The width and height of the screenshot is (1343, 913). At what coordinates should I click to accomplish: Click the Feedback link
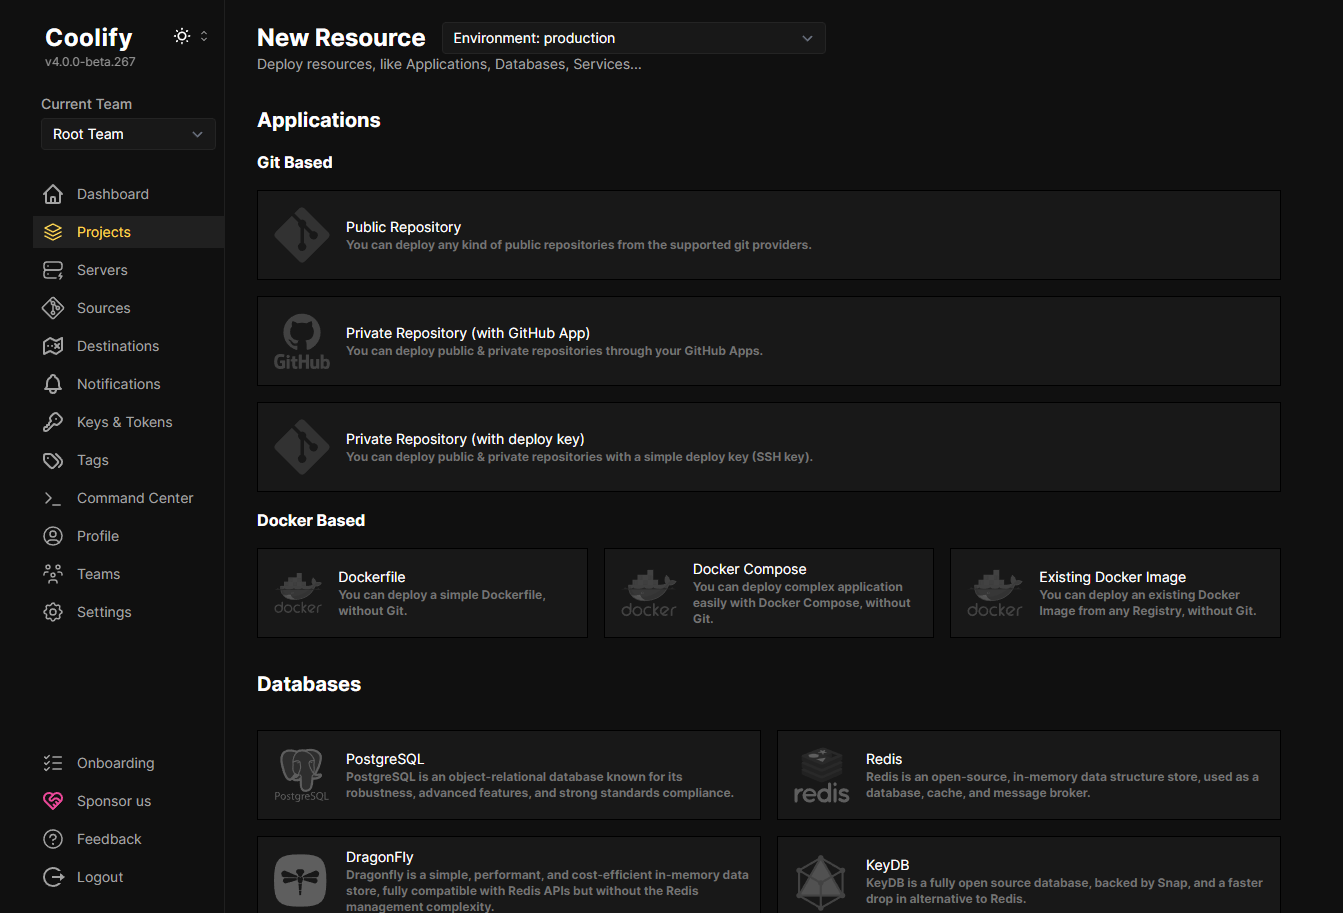click(109, 839)
